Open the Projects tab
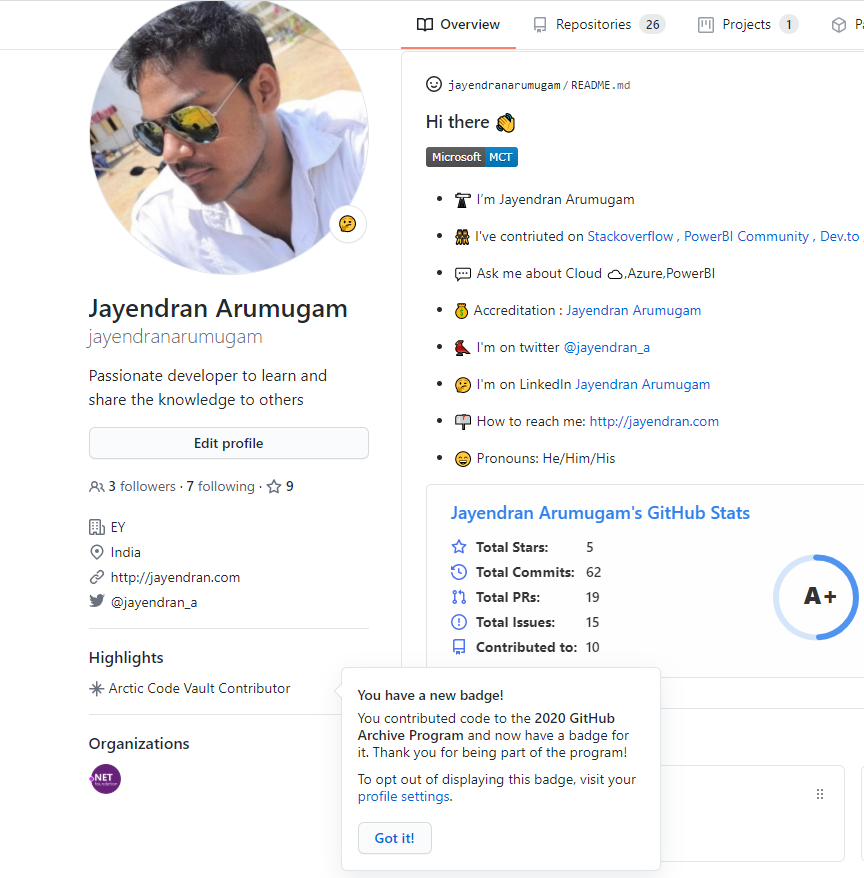 [748, 25]
